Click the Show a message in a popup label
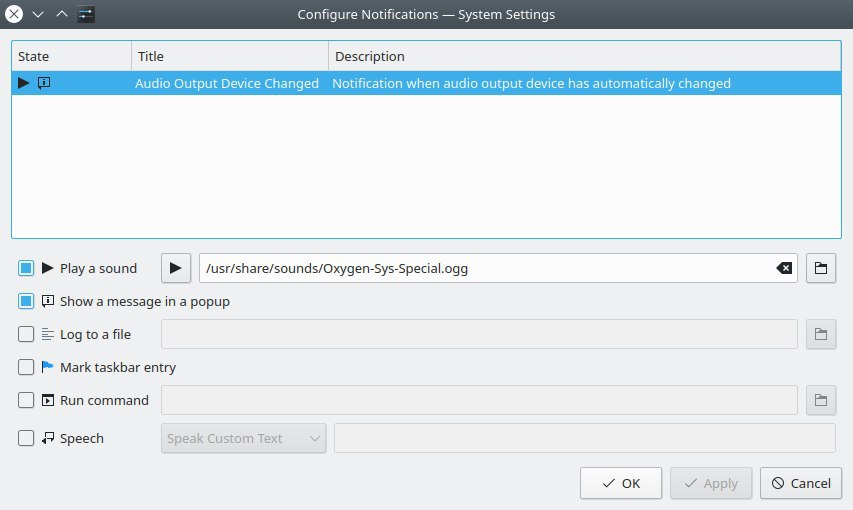This screenshot has height=510, width=853. point(145,302)
